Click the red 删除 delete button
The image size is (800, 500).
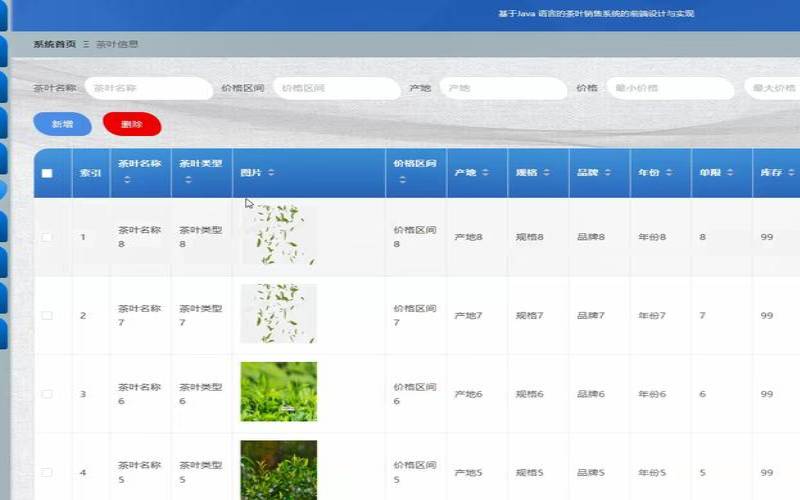coord(132,124)
